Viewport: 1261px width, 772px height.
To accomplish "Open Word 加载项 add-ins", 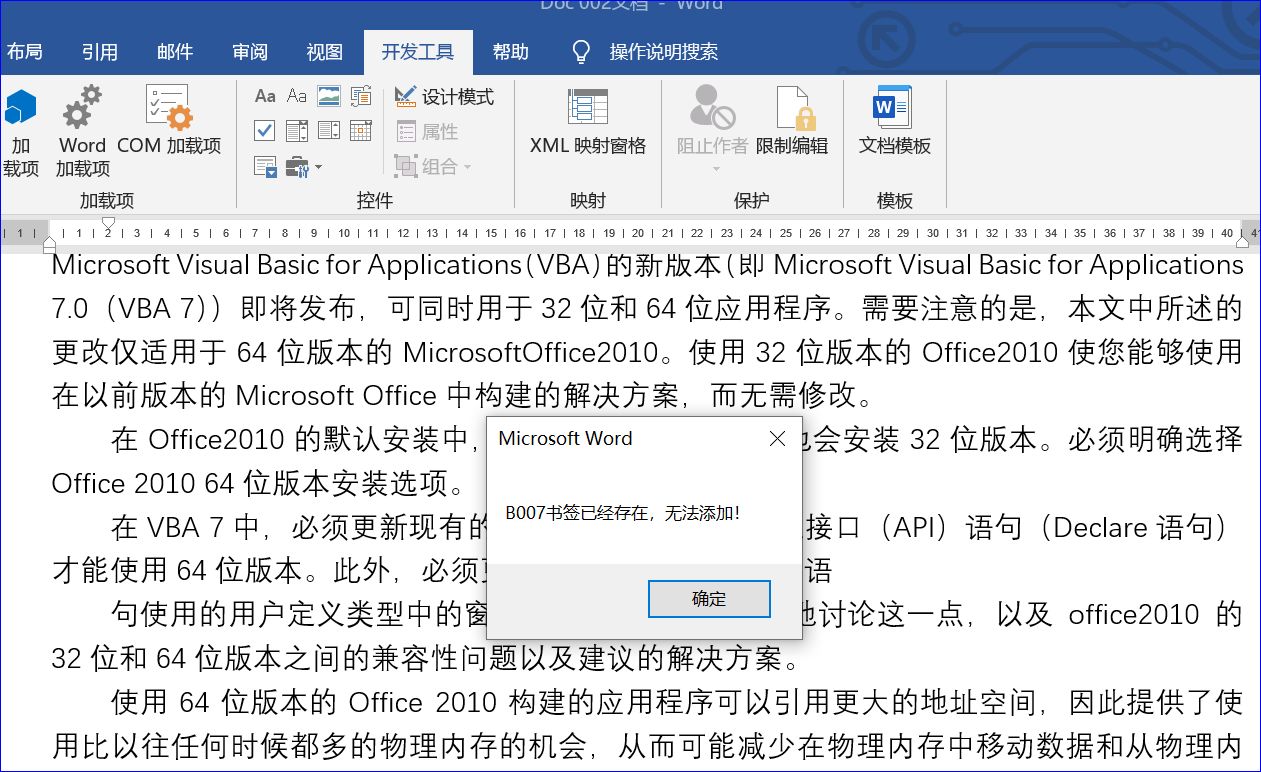I will [83, 132].
